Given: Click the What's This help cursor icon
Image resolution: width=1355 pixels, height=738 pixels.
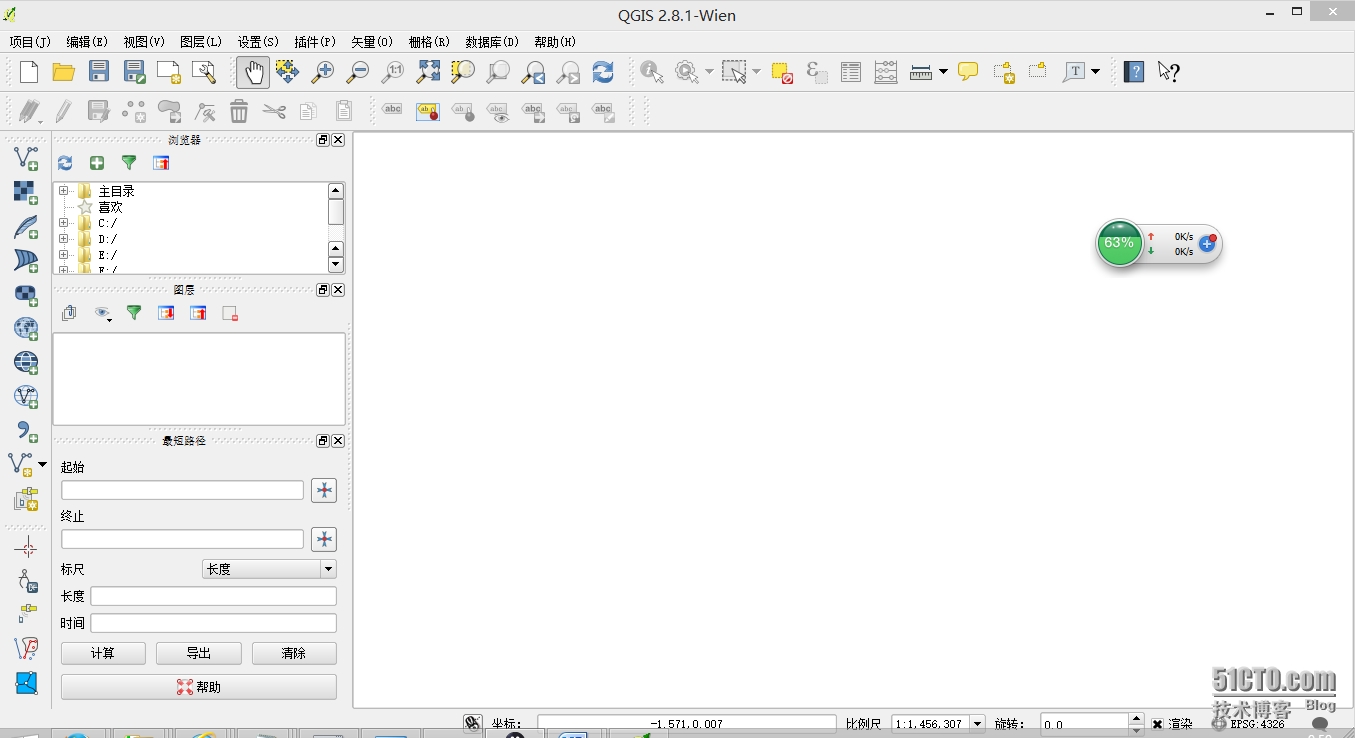Looking at the screenshot, I should (x=1169, y=72).
